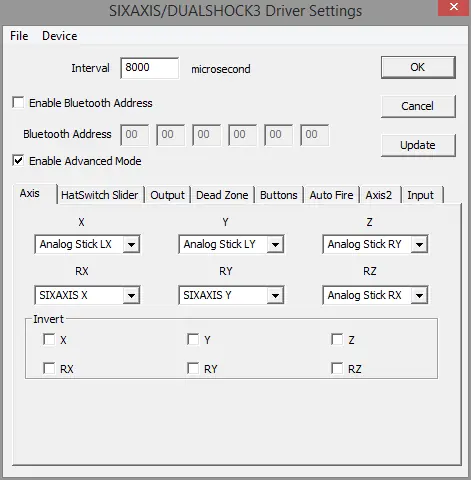The width and height of the screenshot is (471, 480).
Task: Click the Update button
Action: coord(418,145)
